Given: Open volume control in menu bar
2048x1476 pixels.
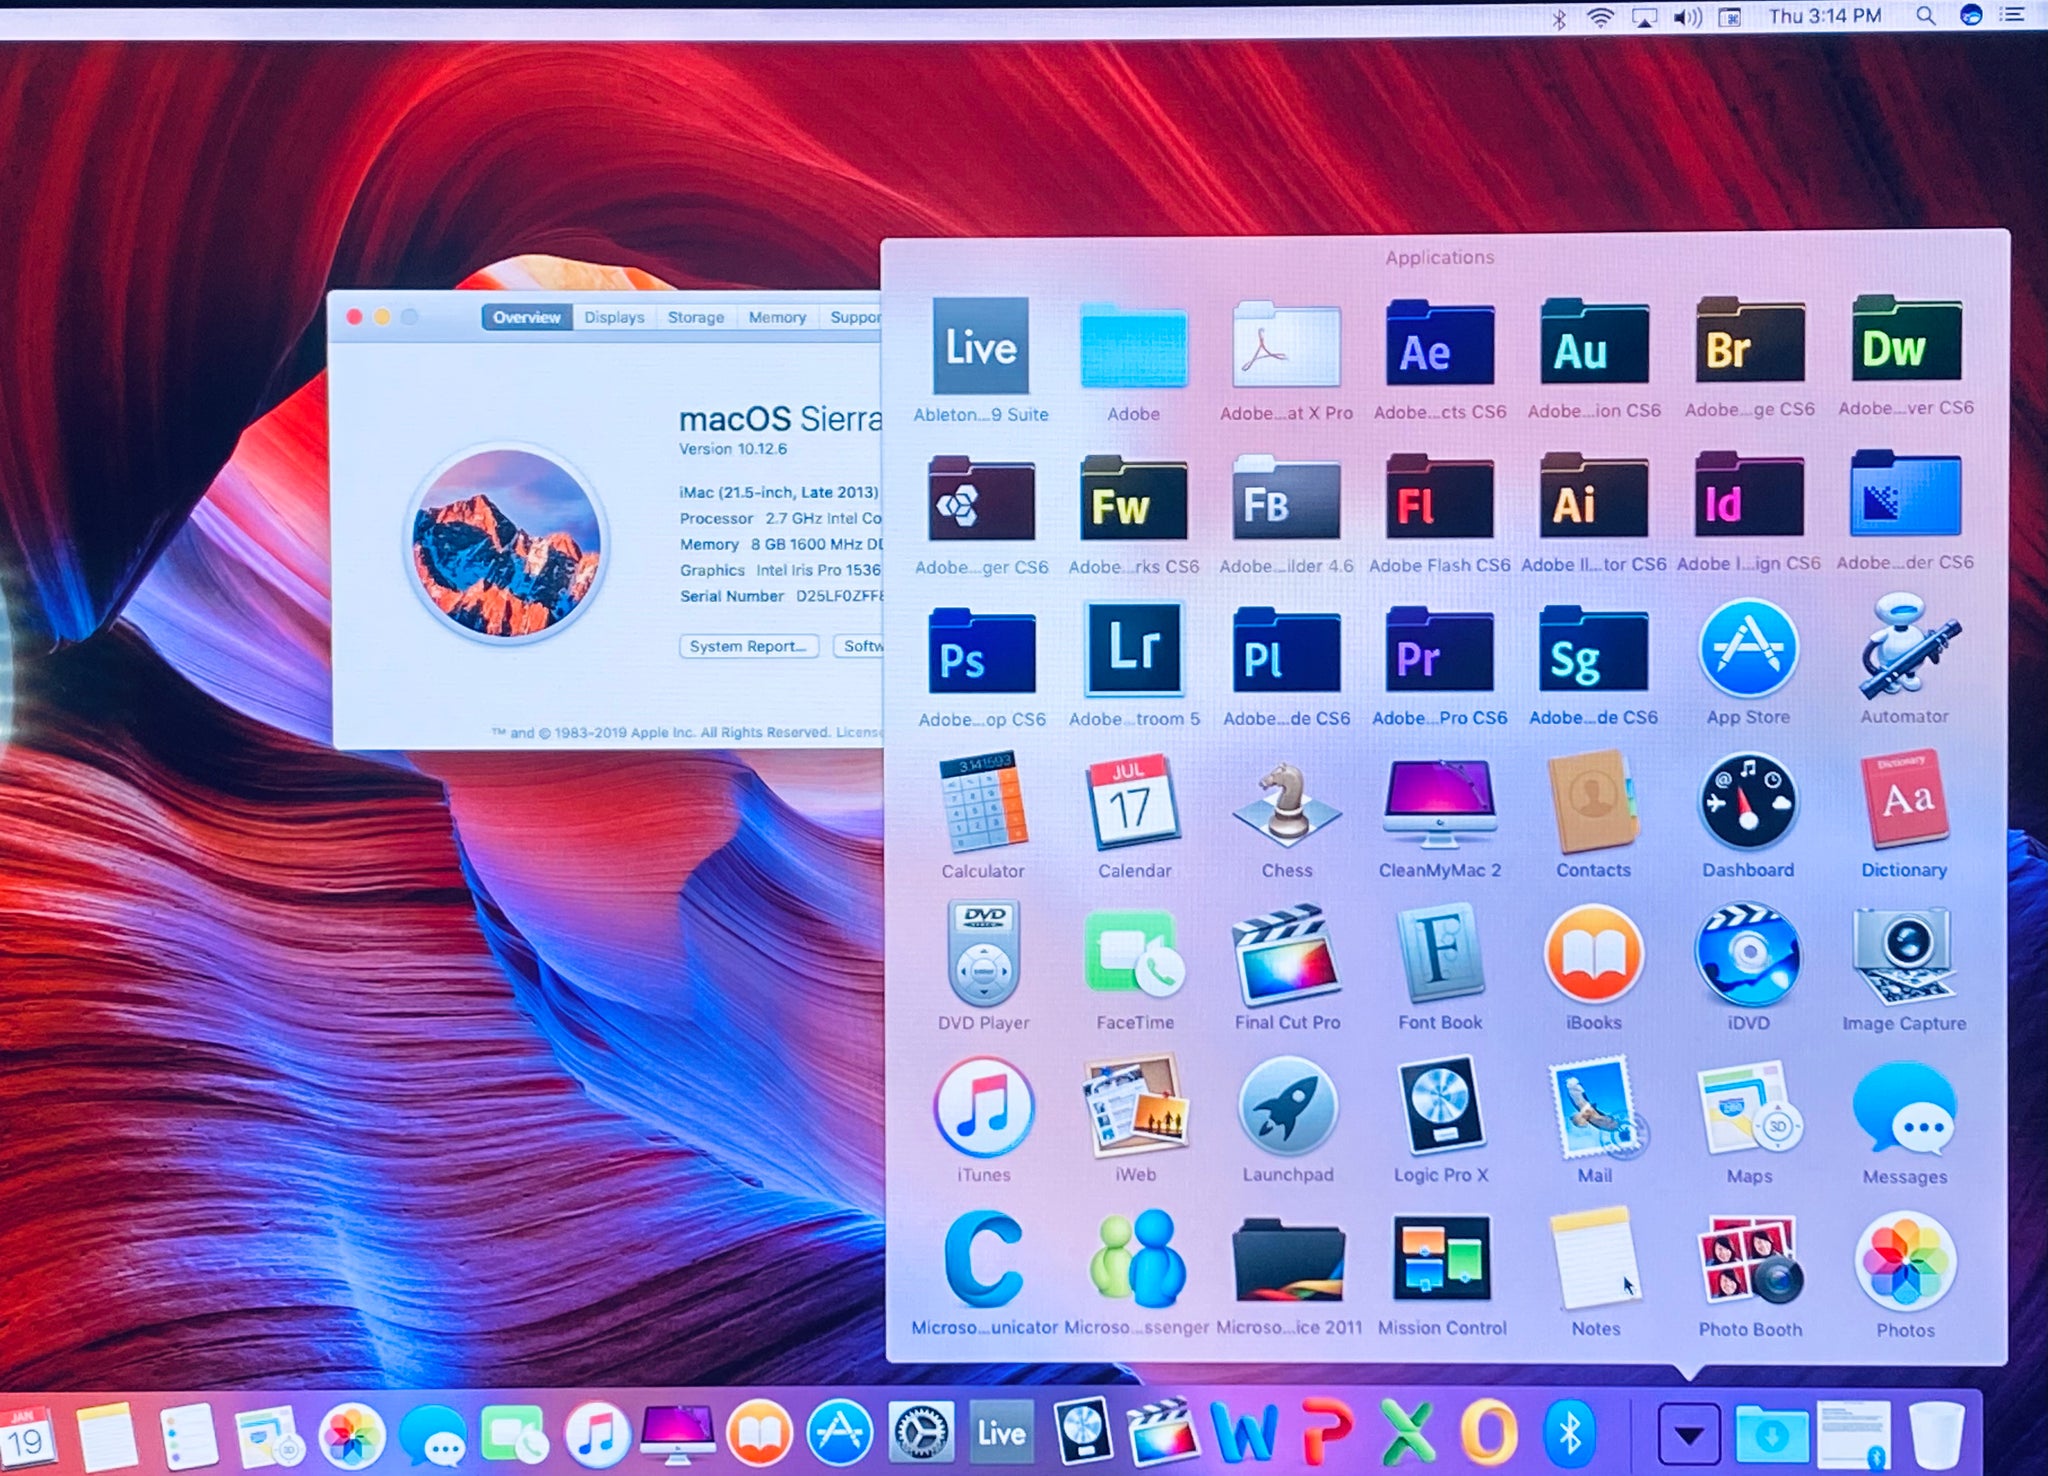Looking at the screenshot, I should (1688, 17).
